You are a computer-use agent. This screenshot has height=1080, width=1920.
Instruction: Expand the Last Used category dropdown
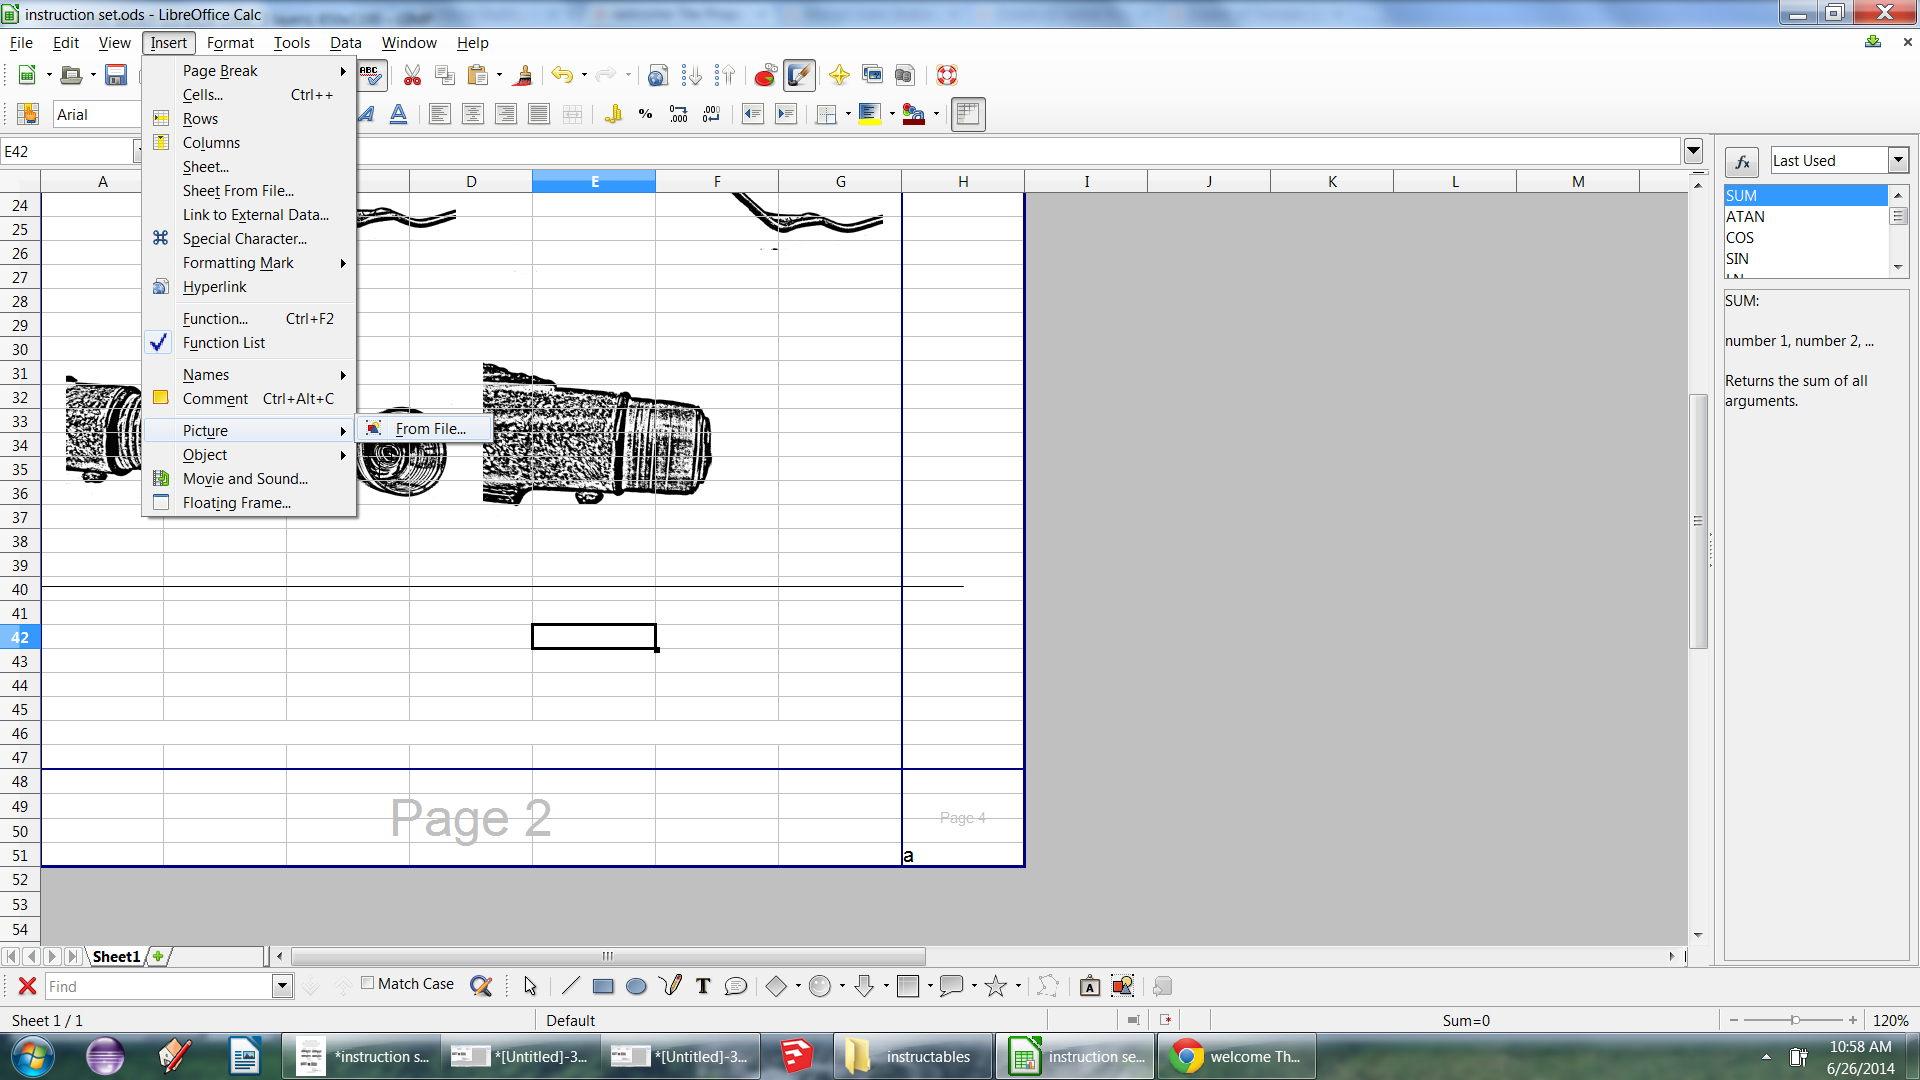tap(1898, 161)
